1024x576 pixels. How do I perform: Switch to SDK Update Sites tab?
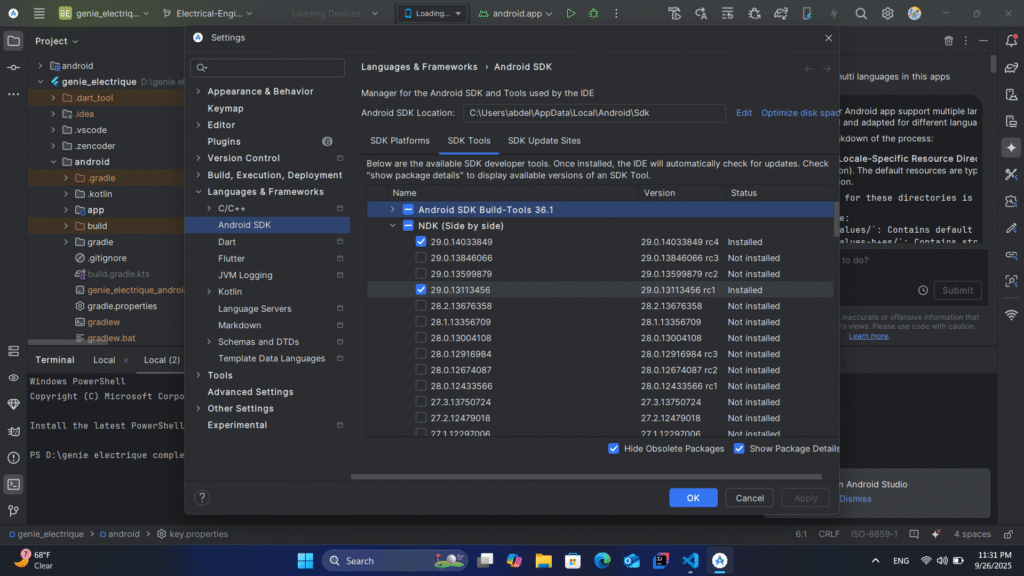(x=543, y=141)
